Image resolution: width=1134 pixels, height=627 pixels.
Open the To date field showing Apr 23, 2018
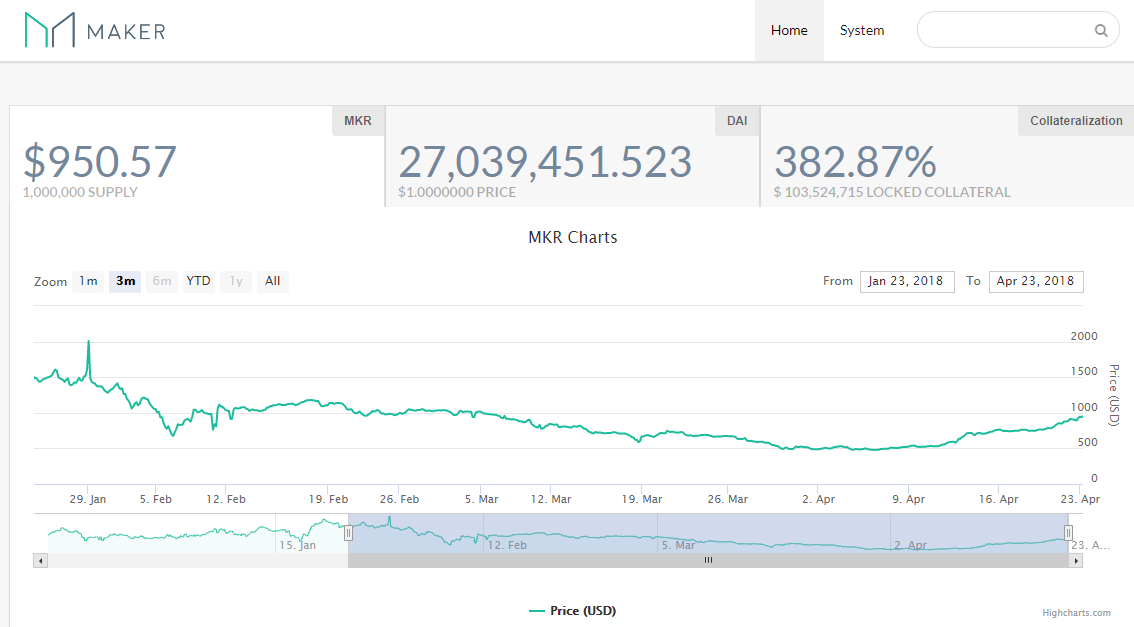click(x=1036, y=281)
